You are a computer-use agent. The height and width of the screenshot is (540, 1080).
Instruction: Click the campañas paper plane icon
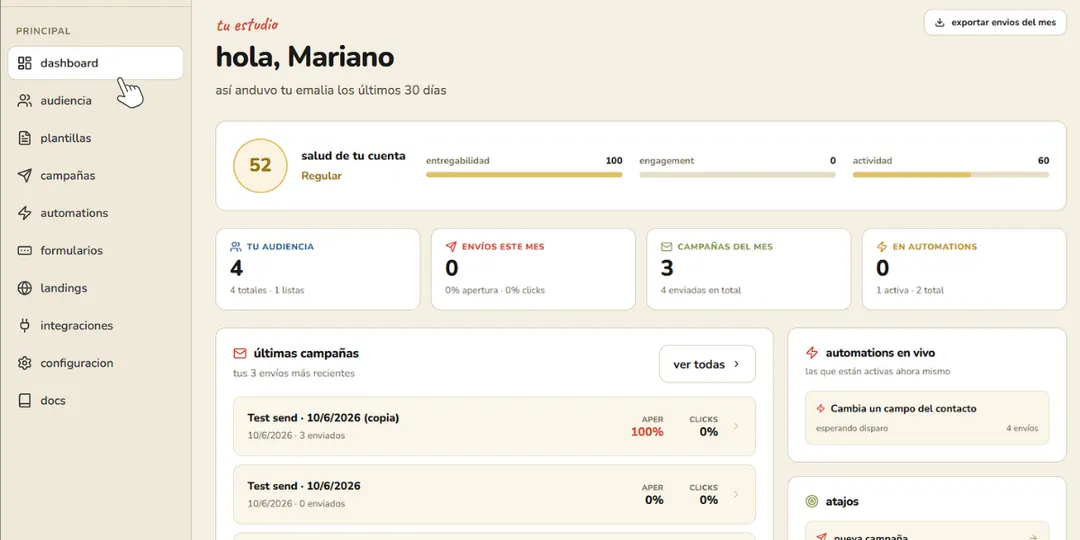pyautogui.click(x=25, y=176)
